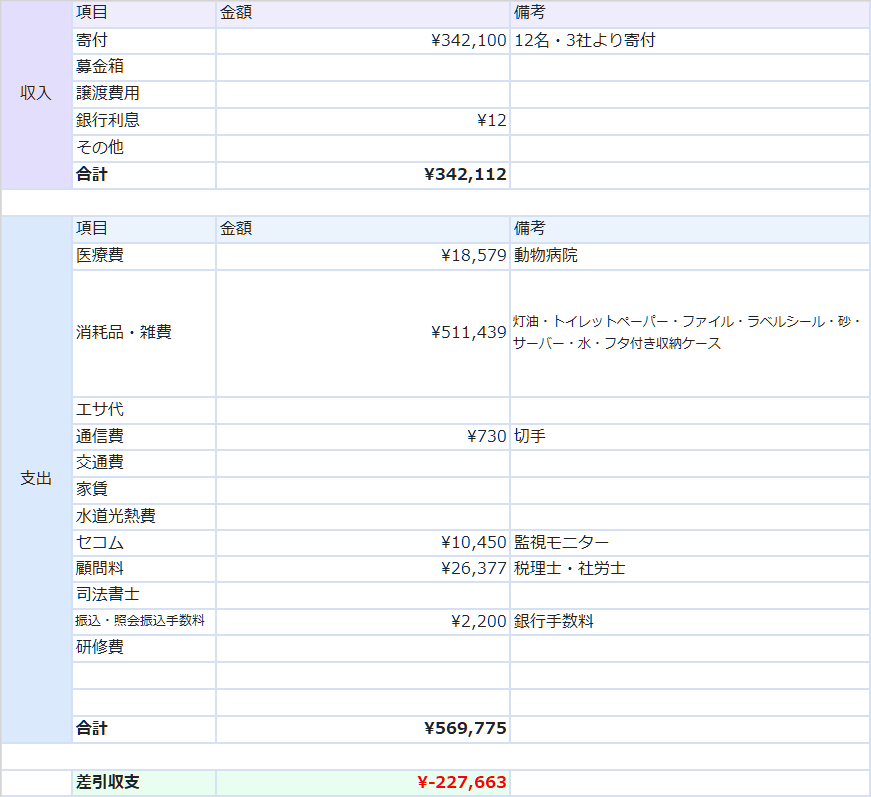Viewport: 871px width, 797px height.
Task: Select the 振込・照会振込手数料 row label
Action: click(x=140, y=621)
